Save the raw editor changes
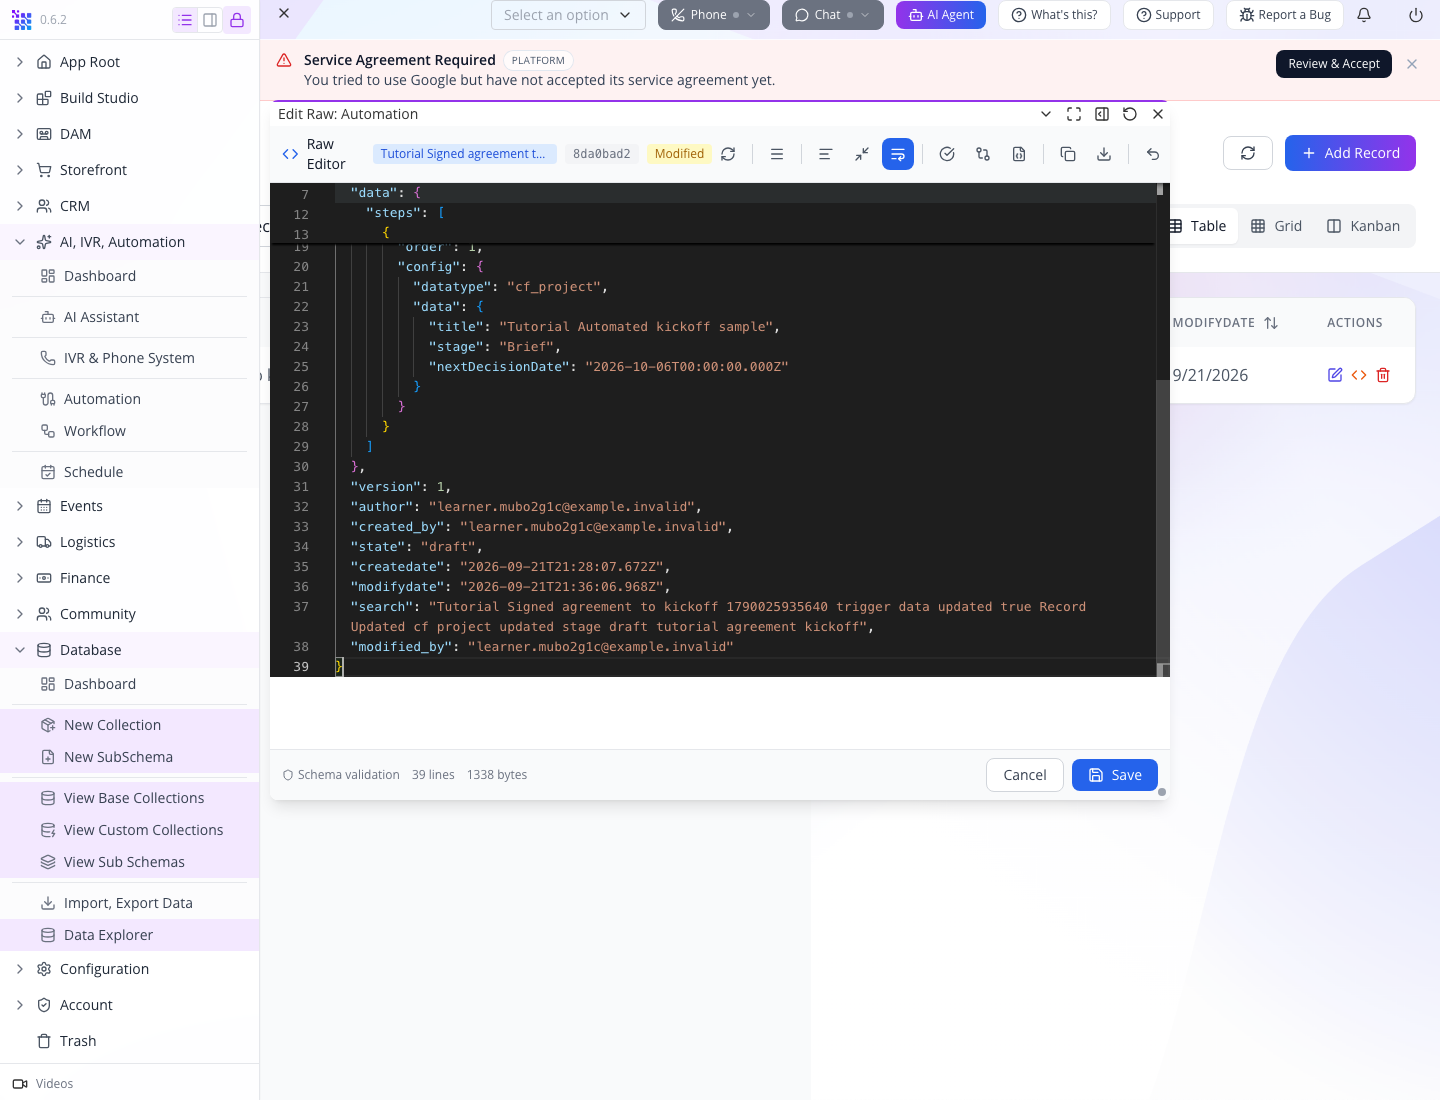Viewport: 1440px width, 1100px height. [1115, 775]
